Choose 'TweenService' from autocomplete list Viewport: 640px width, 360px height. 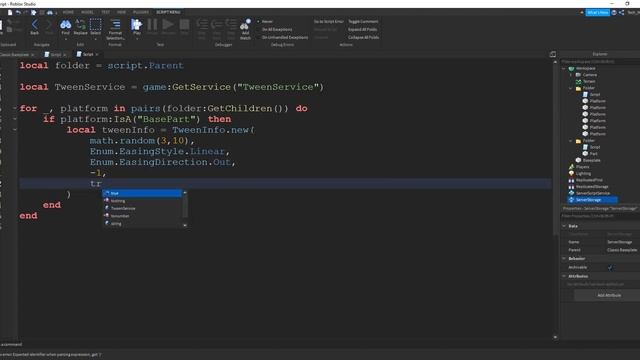point(142,208)
